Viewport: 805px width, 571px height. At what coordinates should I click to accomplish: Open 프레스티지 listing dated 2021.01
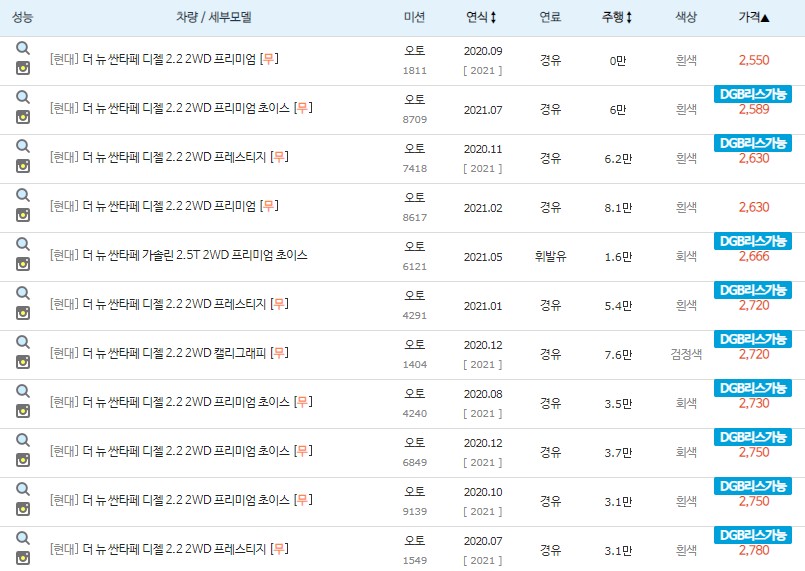point(169,304)
